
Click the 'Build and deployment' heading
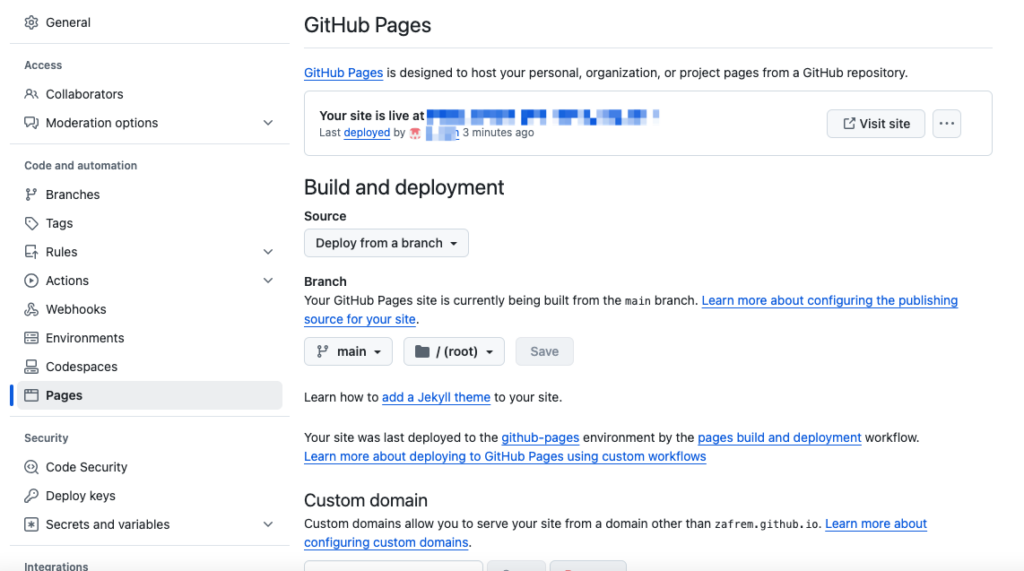[404, 188]
